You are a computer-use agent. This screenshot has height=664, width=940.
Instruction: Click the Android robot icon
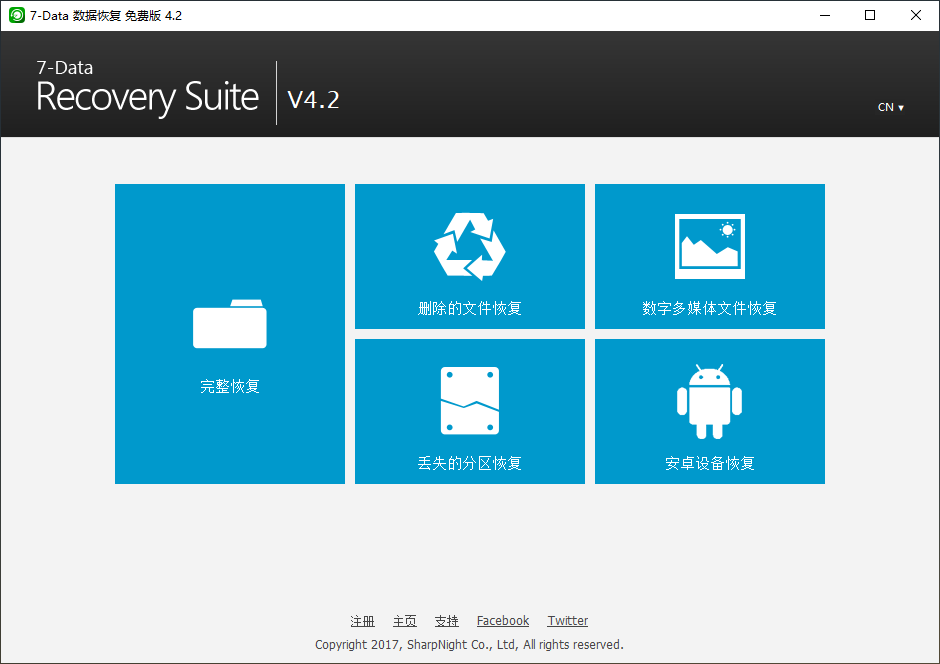(709, 401)
